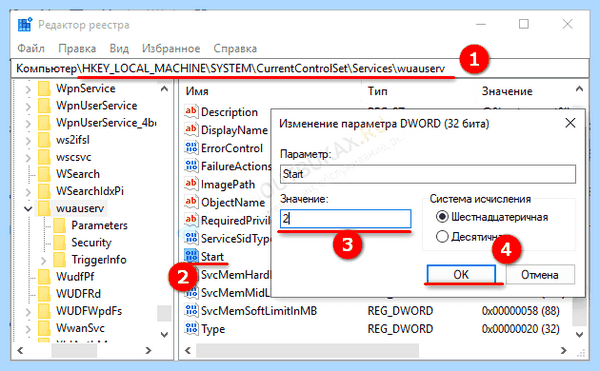This screenshot has width=600, height=371.
Task: Select the ErrorControl DWORD value icon
Action: point(191,148)
